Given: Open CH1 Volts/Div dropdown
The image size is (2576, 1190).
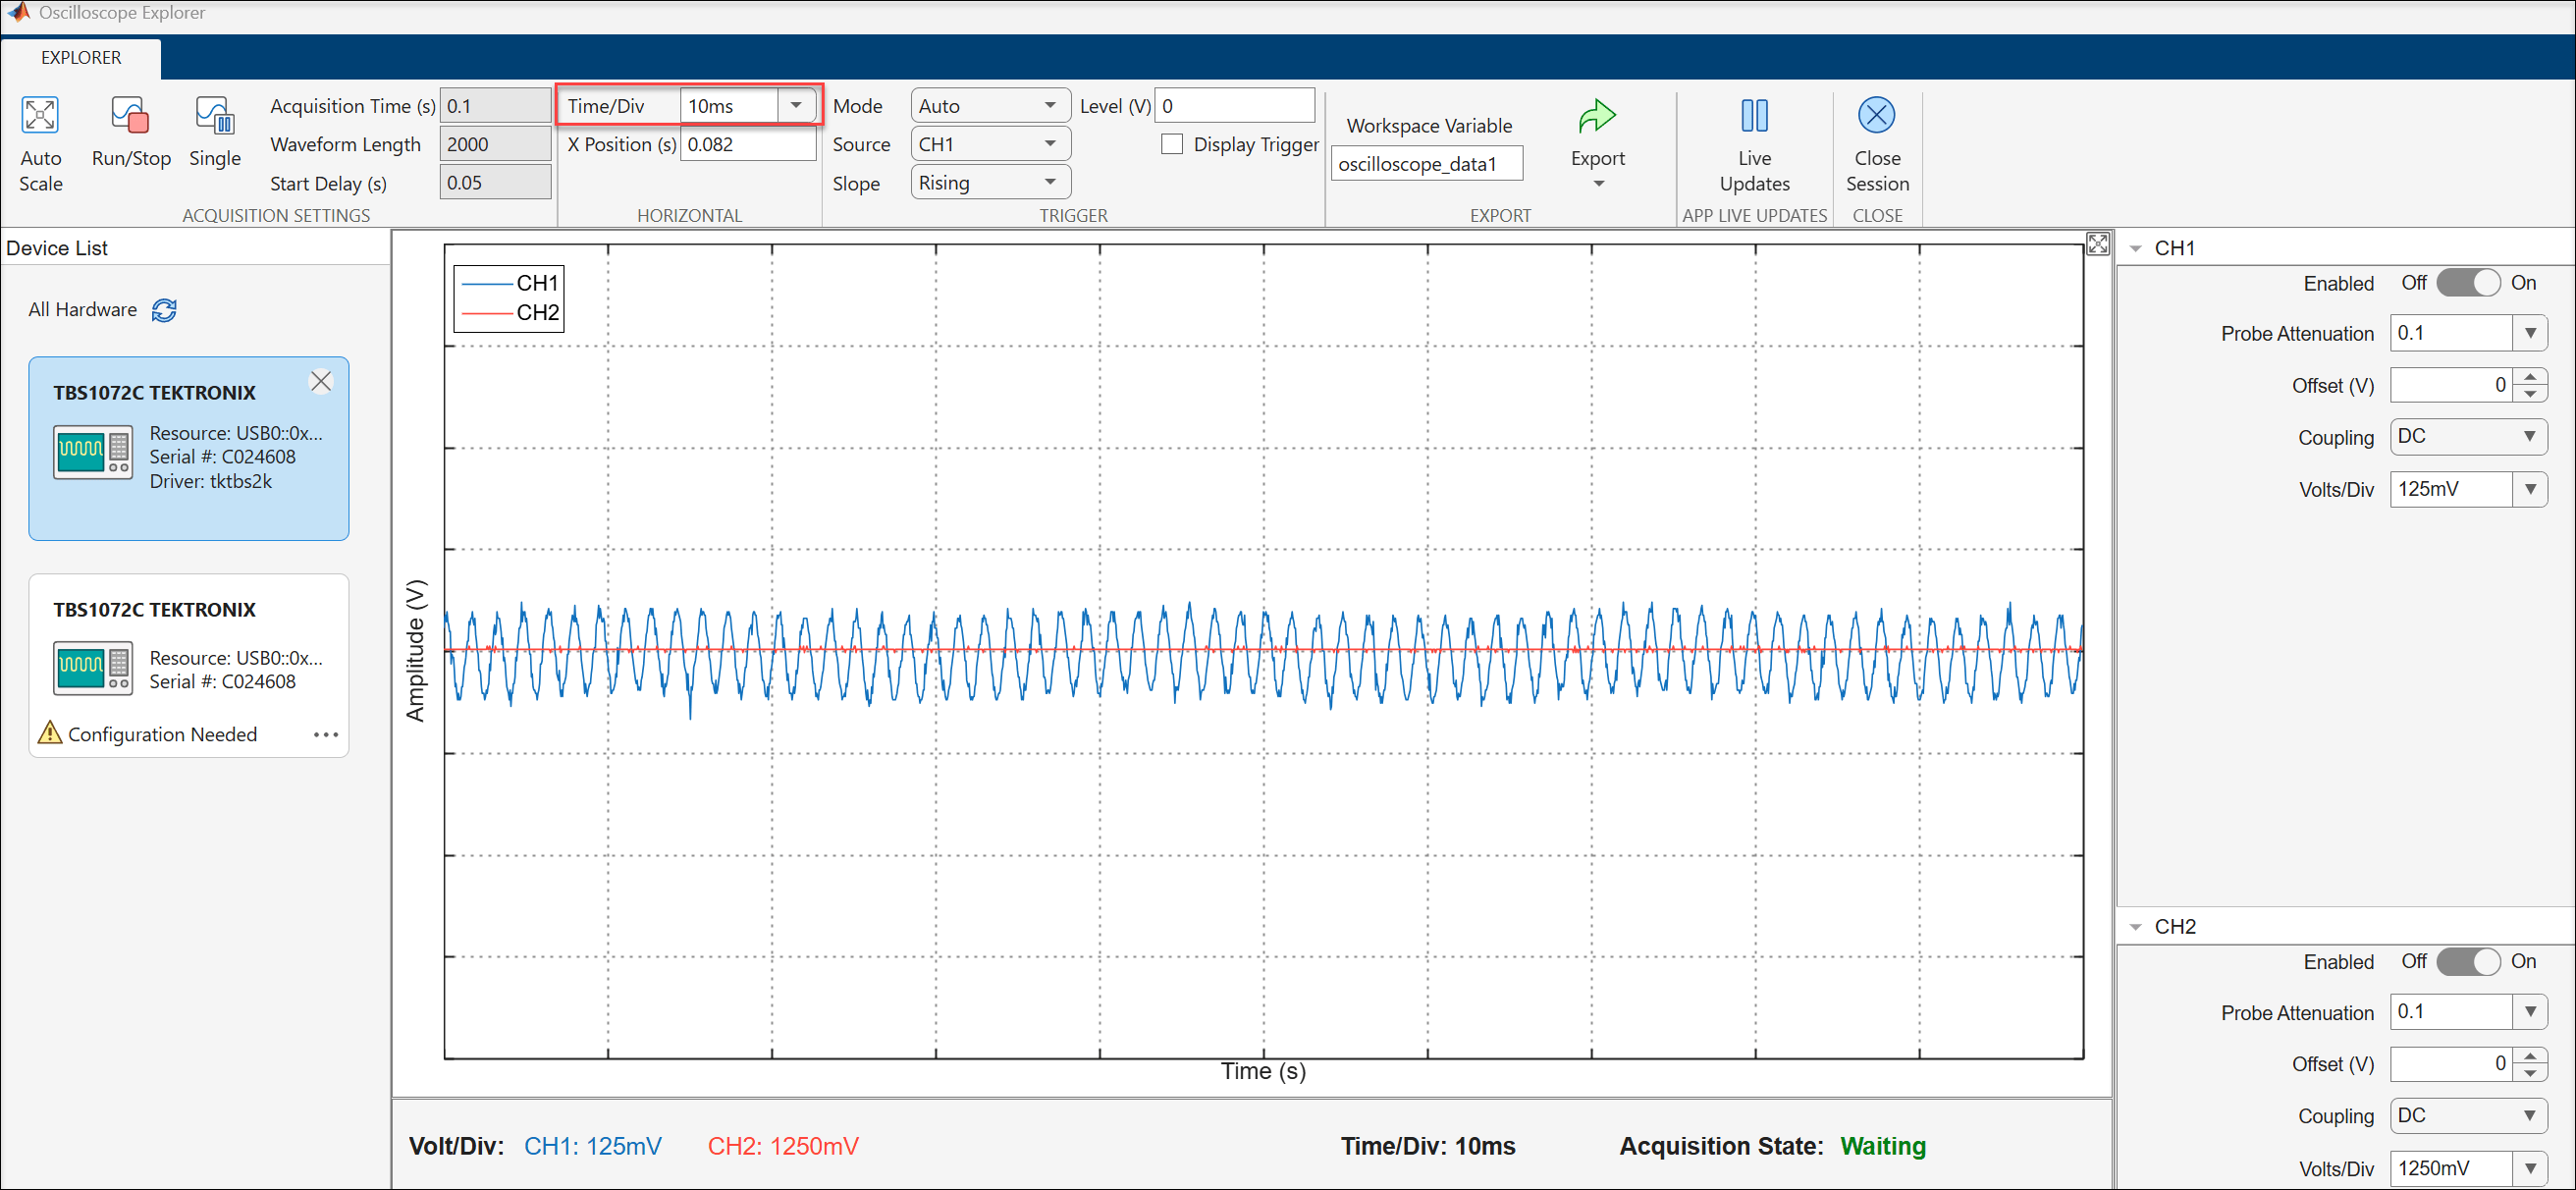Looking at the screenshot, I should point(2529,489).
